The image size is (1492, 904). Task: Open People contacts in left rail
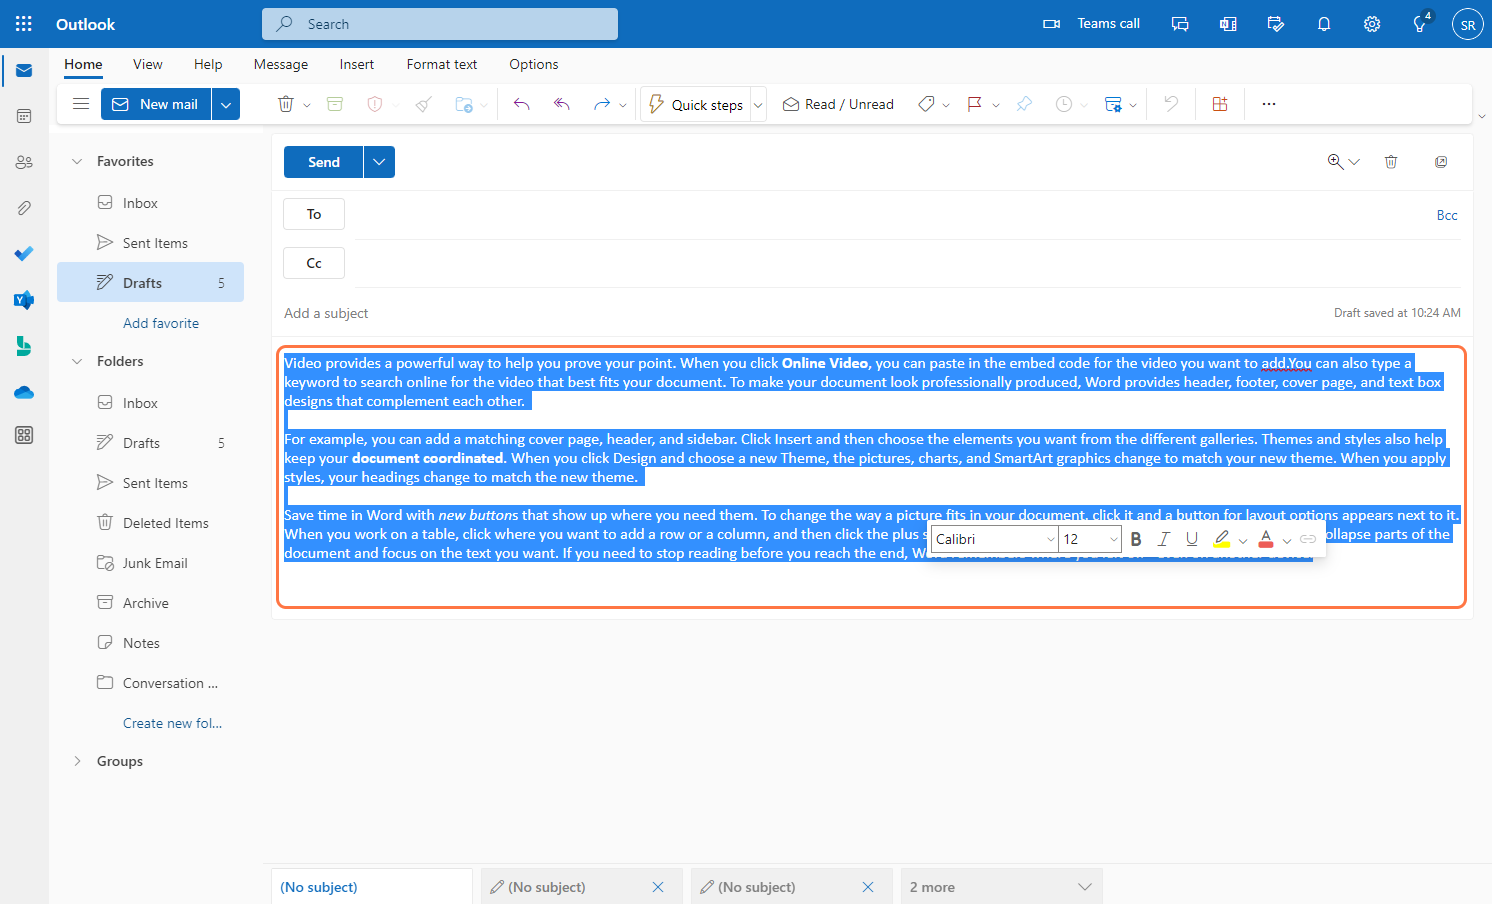point(24,162)
